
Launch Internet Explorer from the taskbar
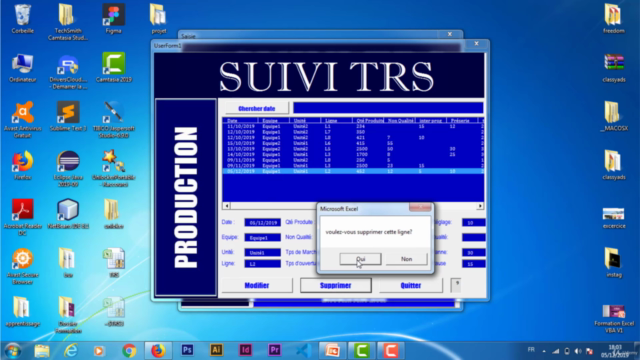pos(71,351)
